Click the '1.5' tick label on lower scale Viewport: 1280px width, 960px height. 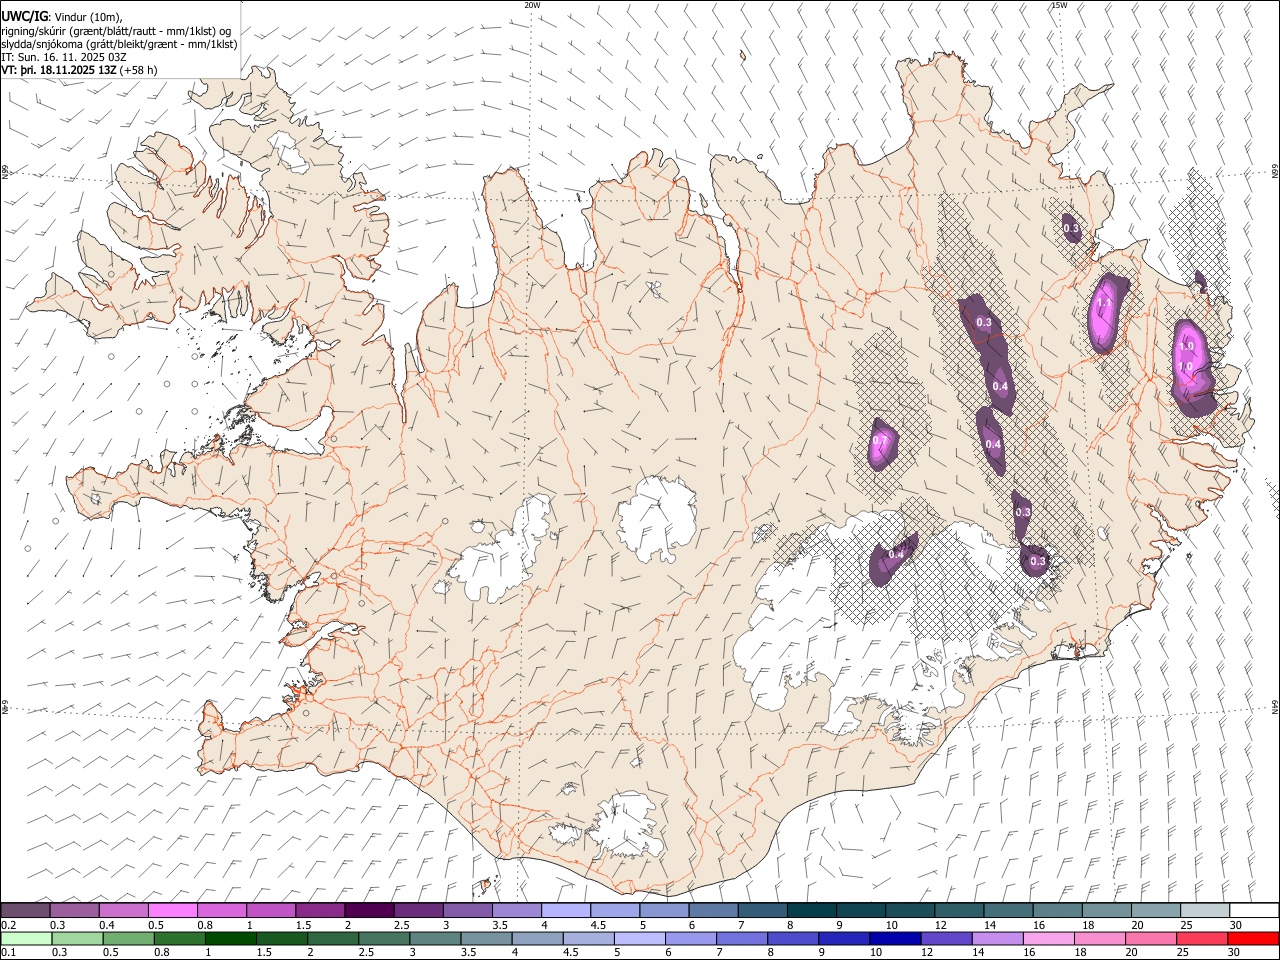click(x=264, y=953)
